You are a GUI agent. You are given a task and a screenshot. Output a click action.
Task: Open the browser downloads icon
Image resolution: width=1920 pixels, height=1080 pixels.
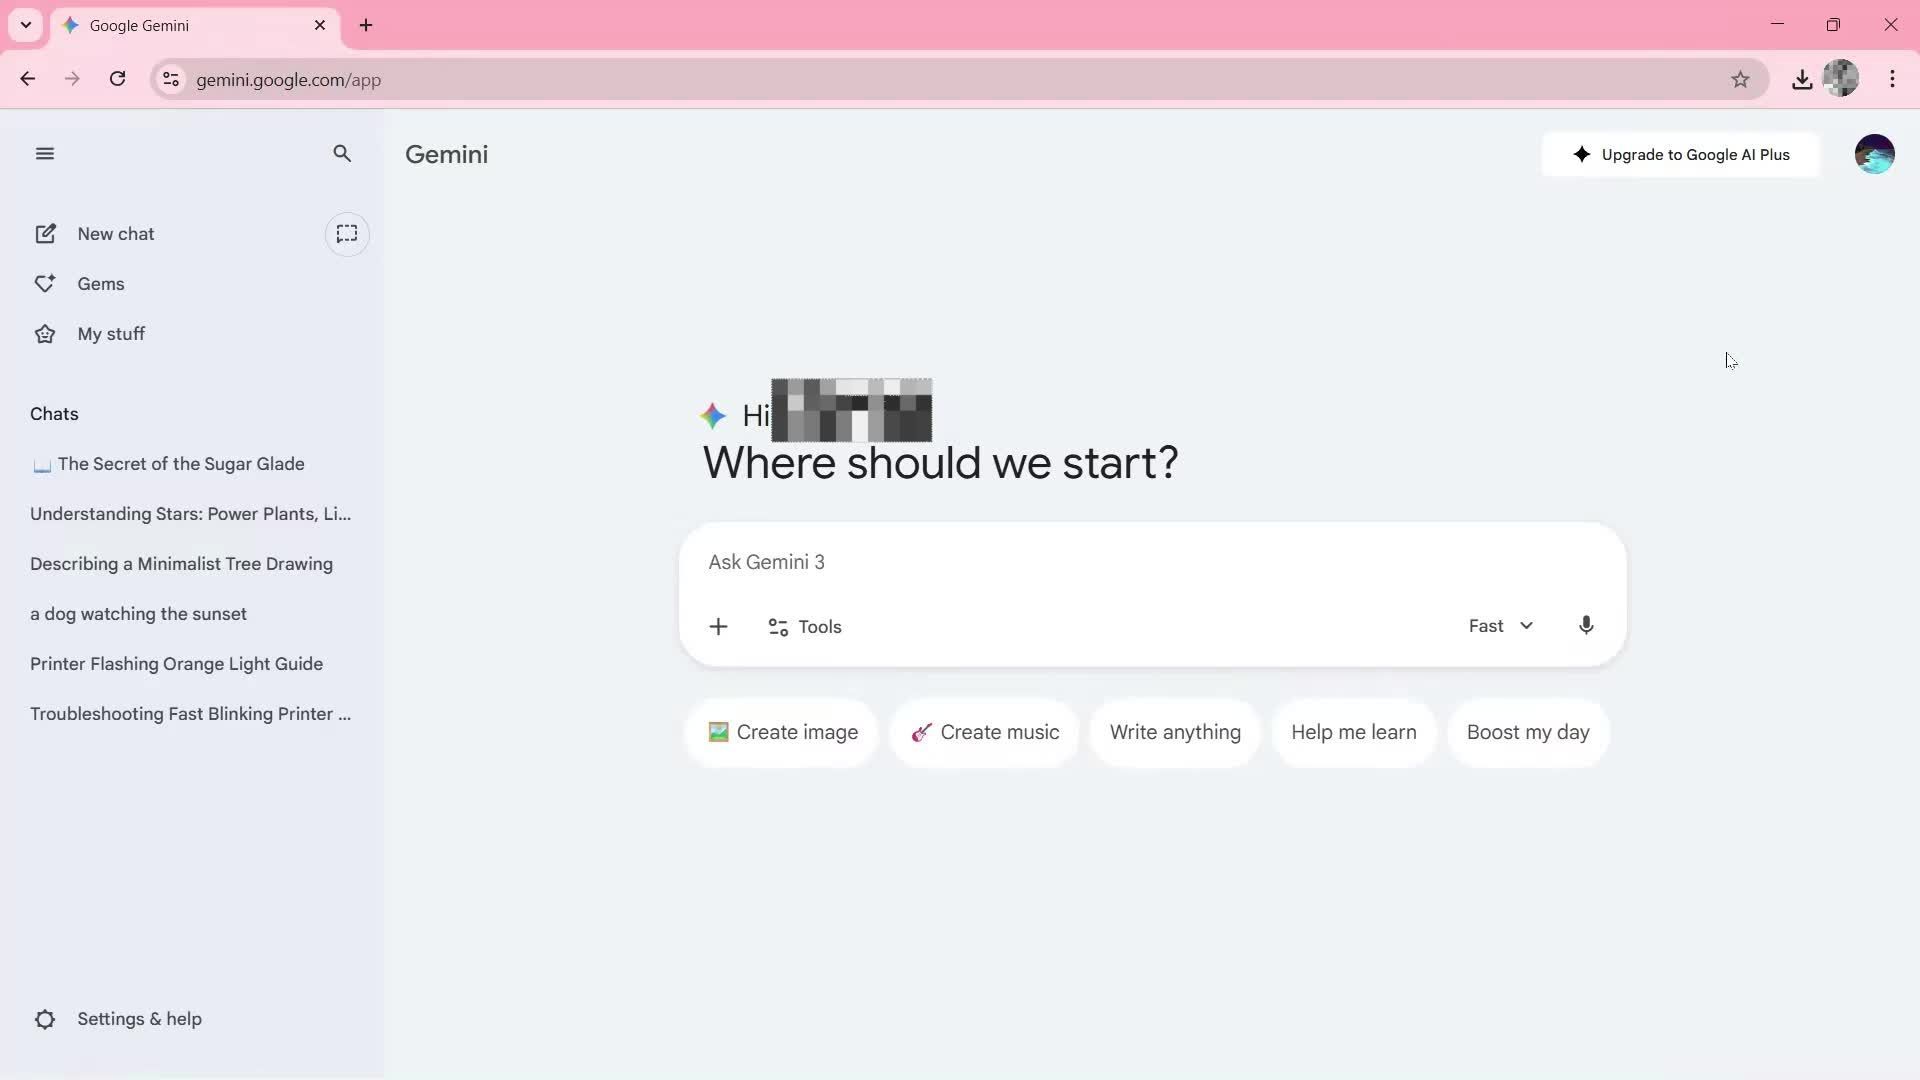1802,80
